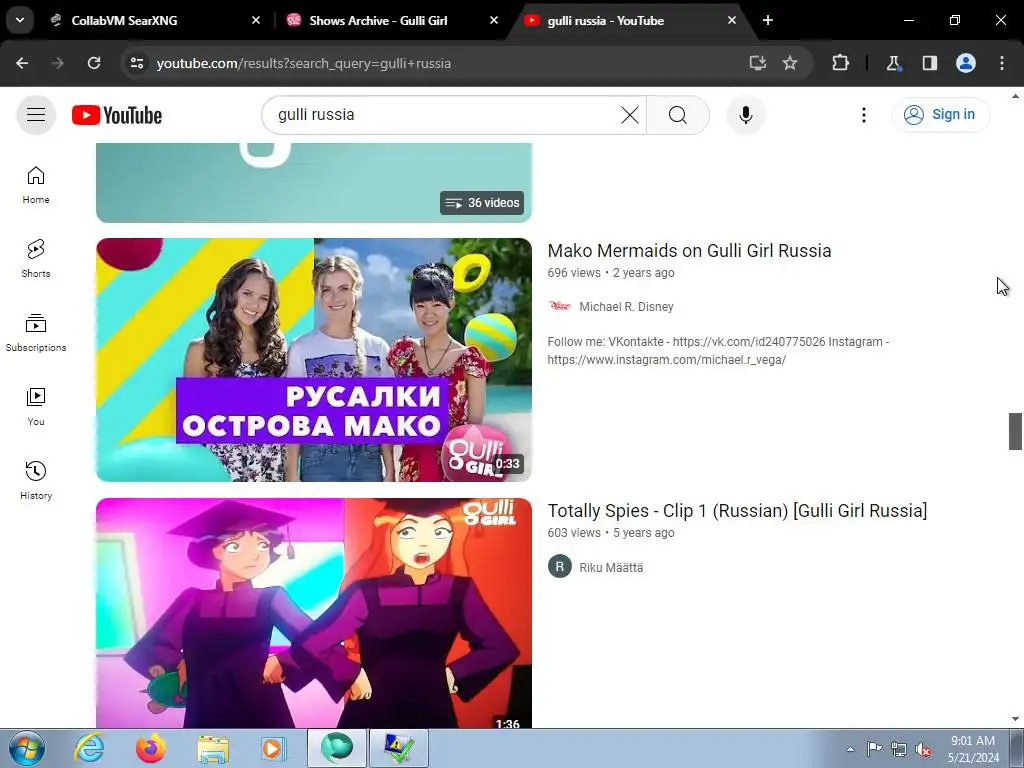
Task: Open Chrome extensions puzzle icon
Action: 840,63
